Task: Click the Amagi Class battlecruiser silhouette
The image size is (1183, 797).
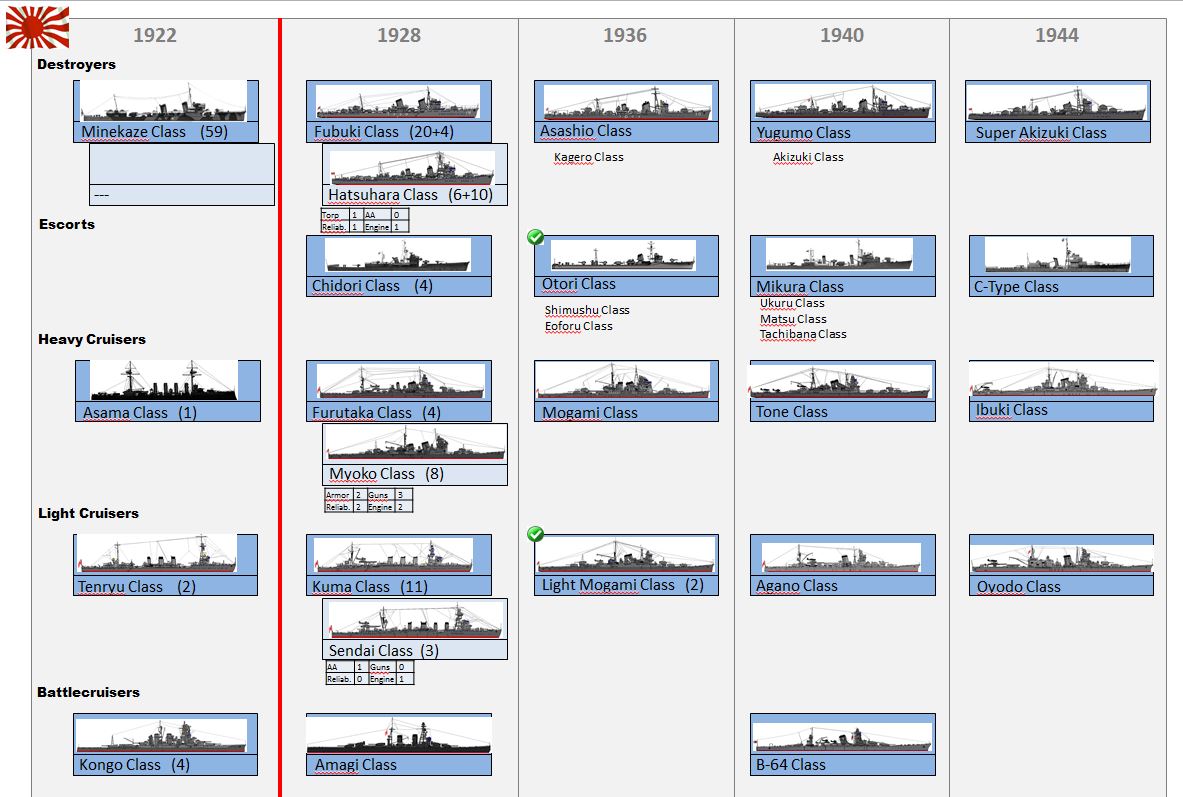Action: point(398,735)
